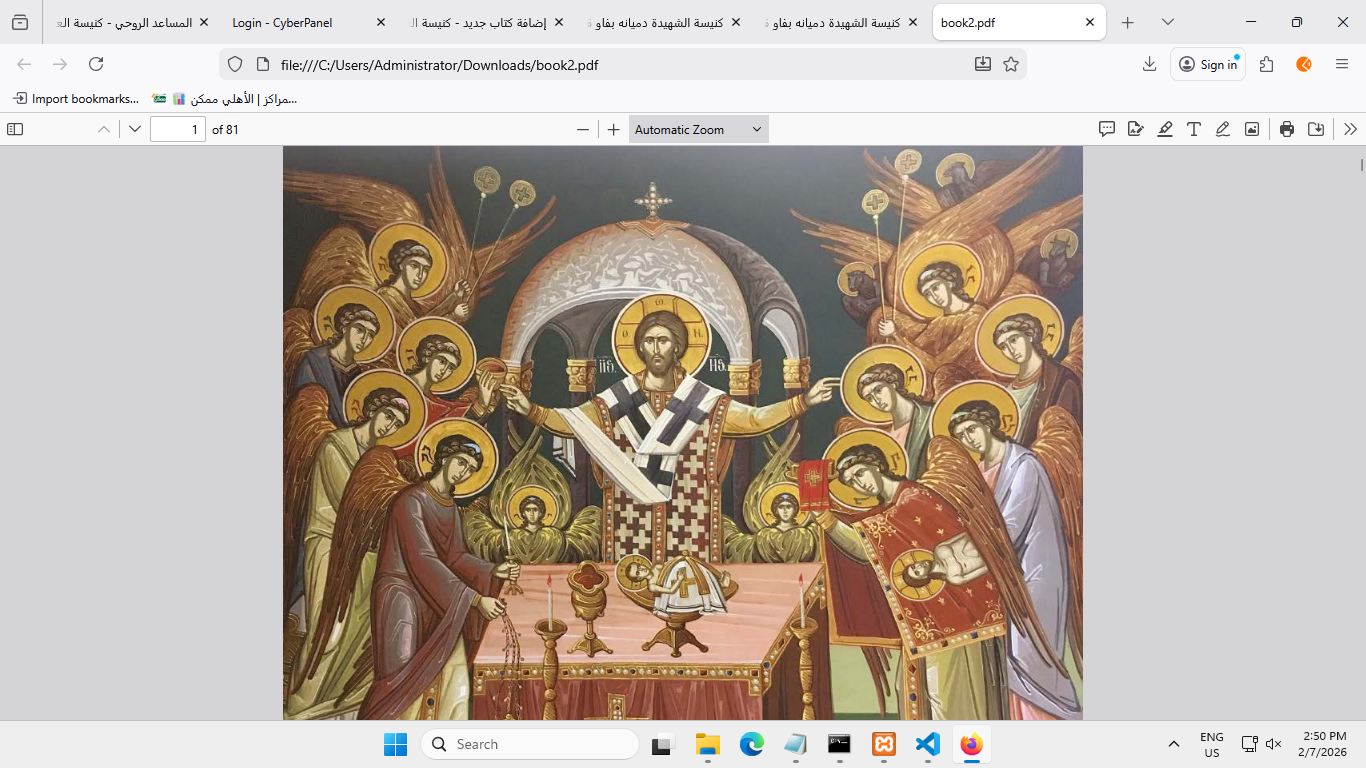Open the add signature tool
Screen dimensions: 1366x768
1135,129
